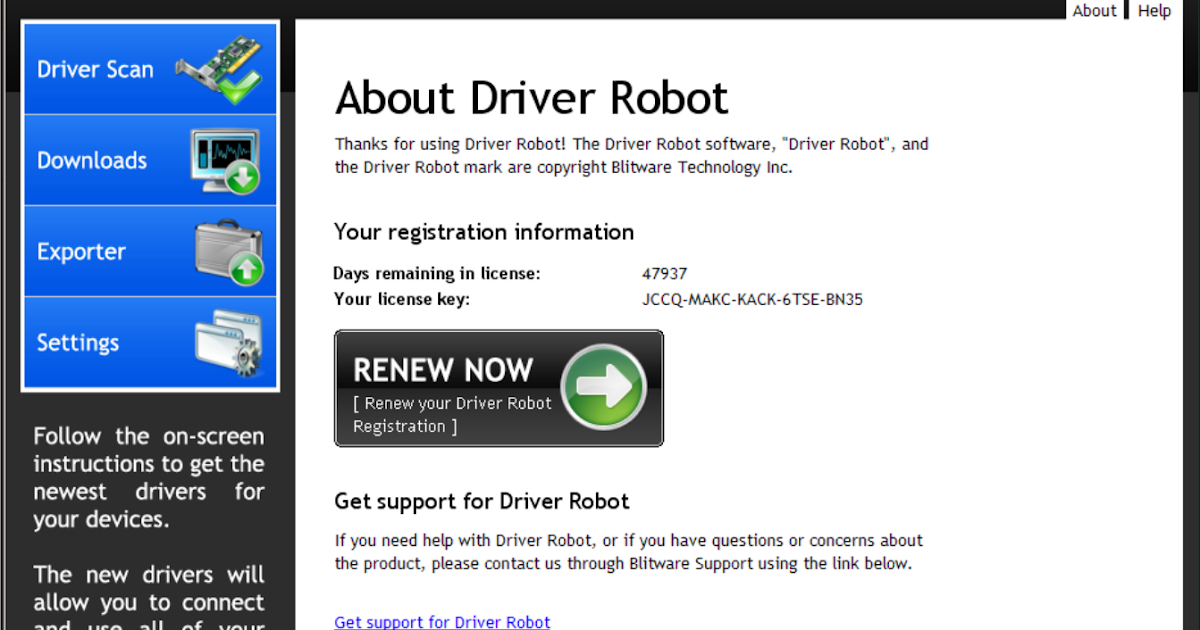Image resolution: width=1200 pixels, height=630 pixels.
Task: Click the Days remaining in license label
Action: [x=437, y=273]
